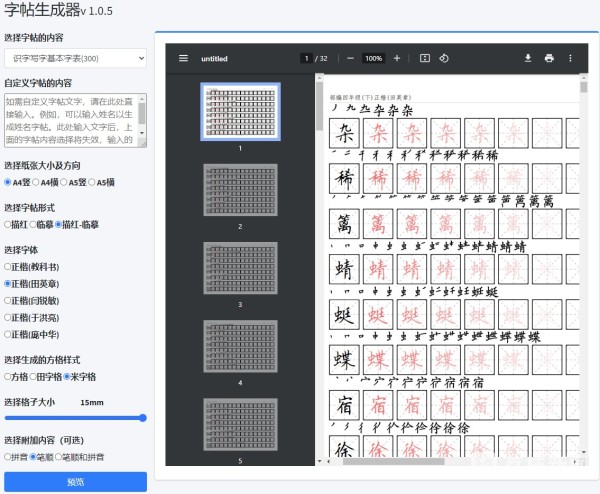Click the 15mm grid size value
600x494 pixels.
(92, 403)
